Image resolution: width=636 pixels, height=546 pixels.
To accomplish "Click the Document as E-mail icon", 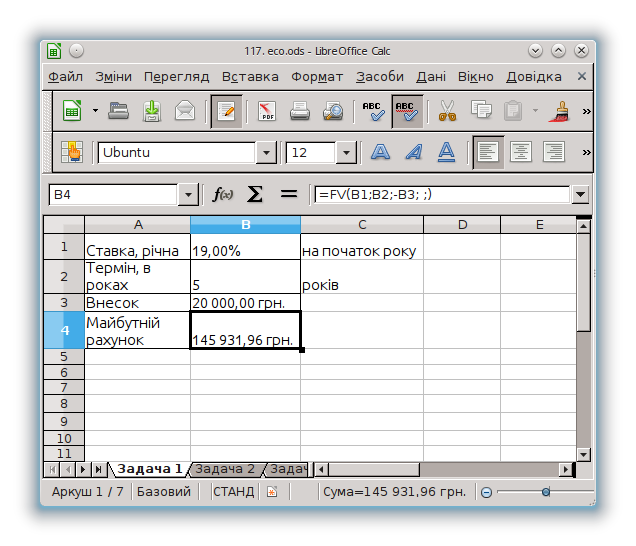I will coord(185,111).
